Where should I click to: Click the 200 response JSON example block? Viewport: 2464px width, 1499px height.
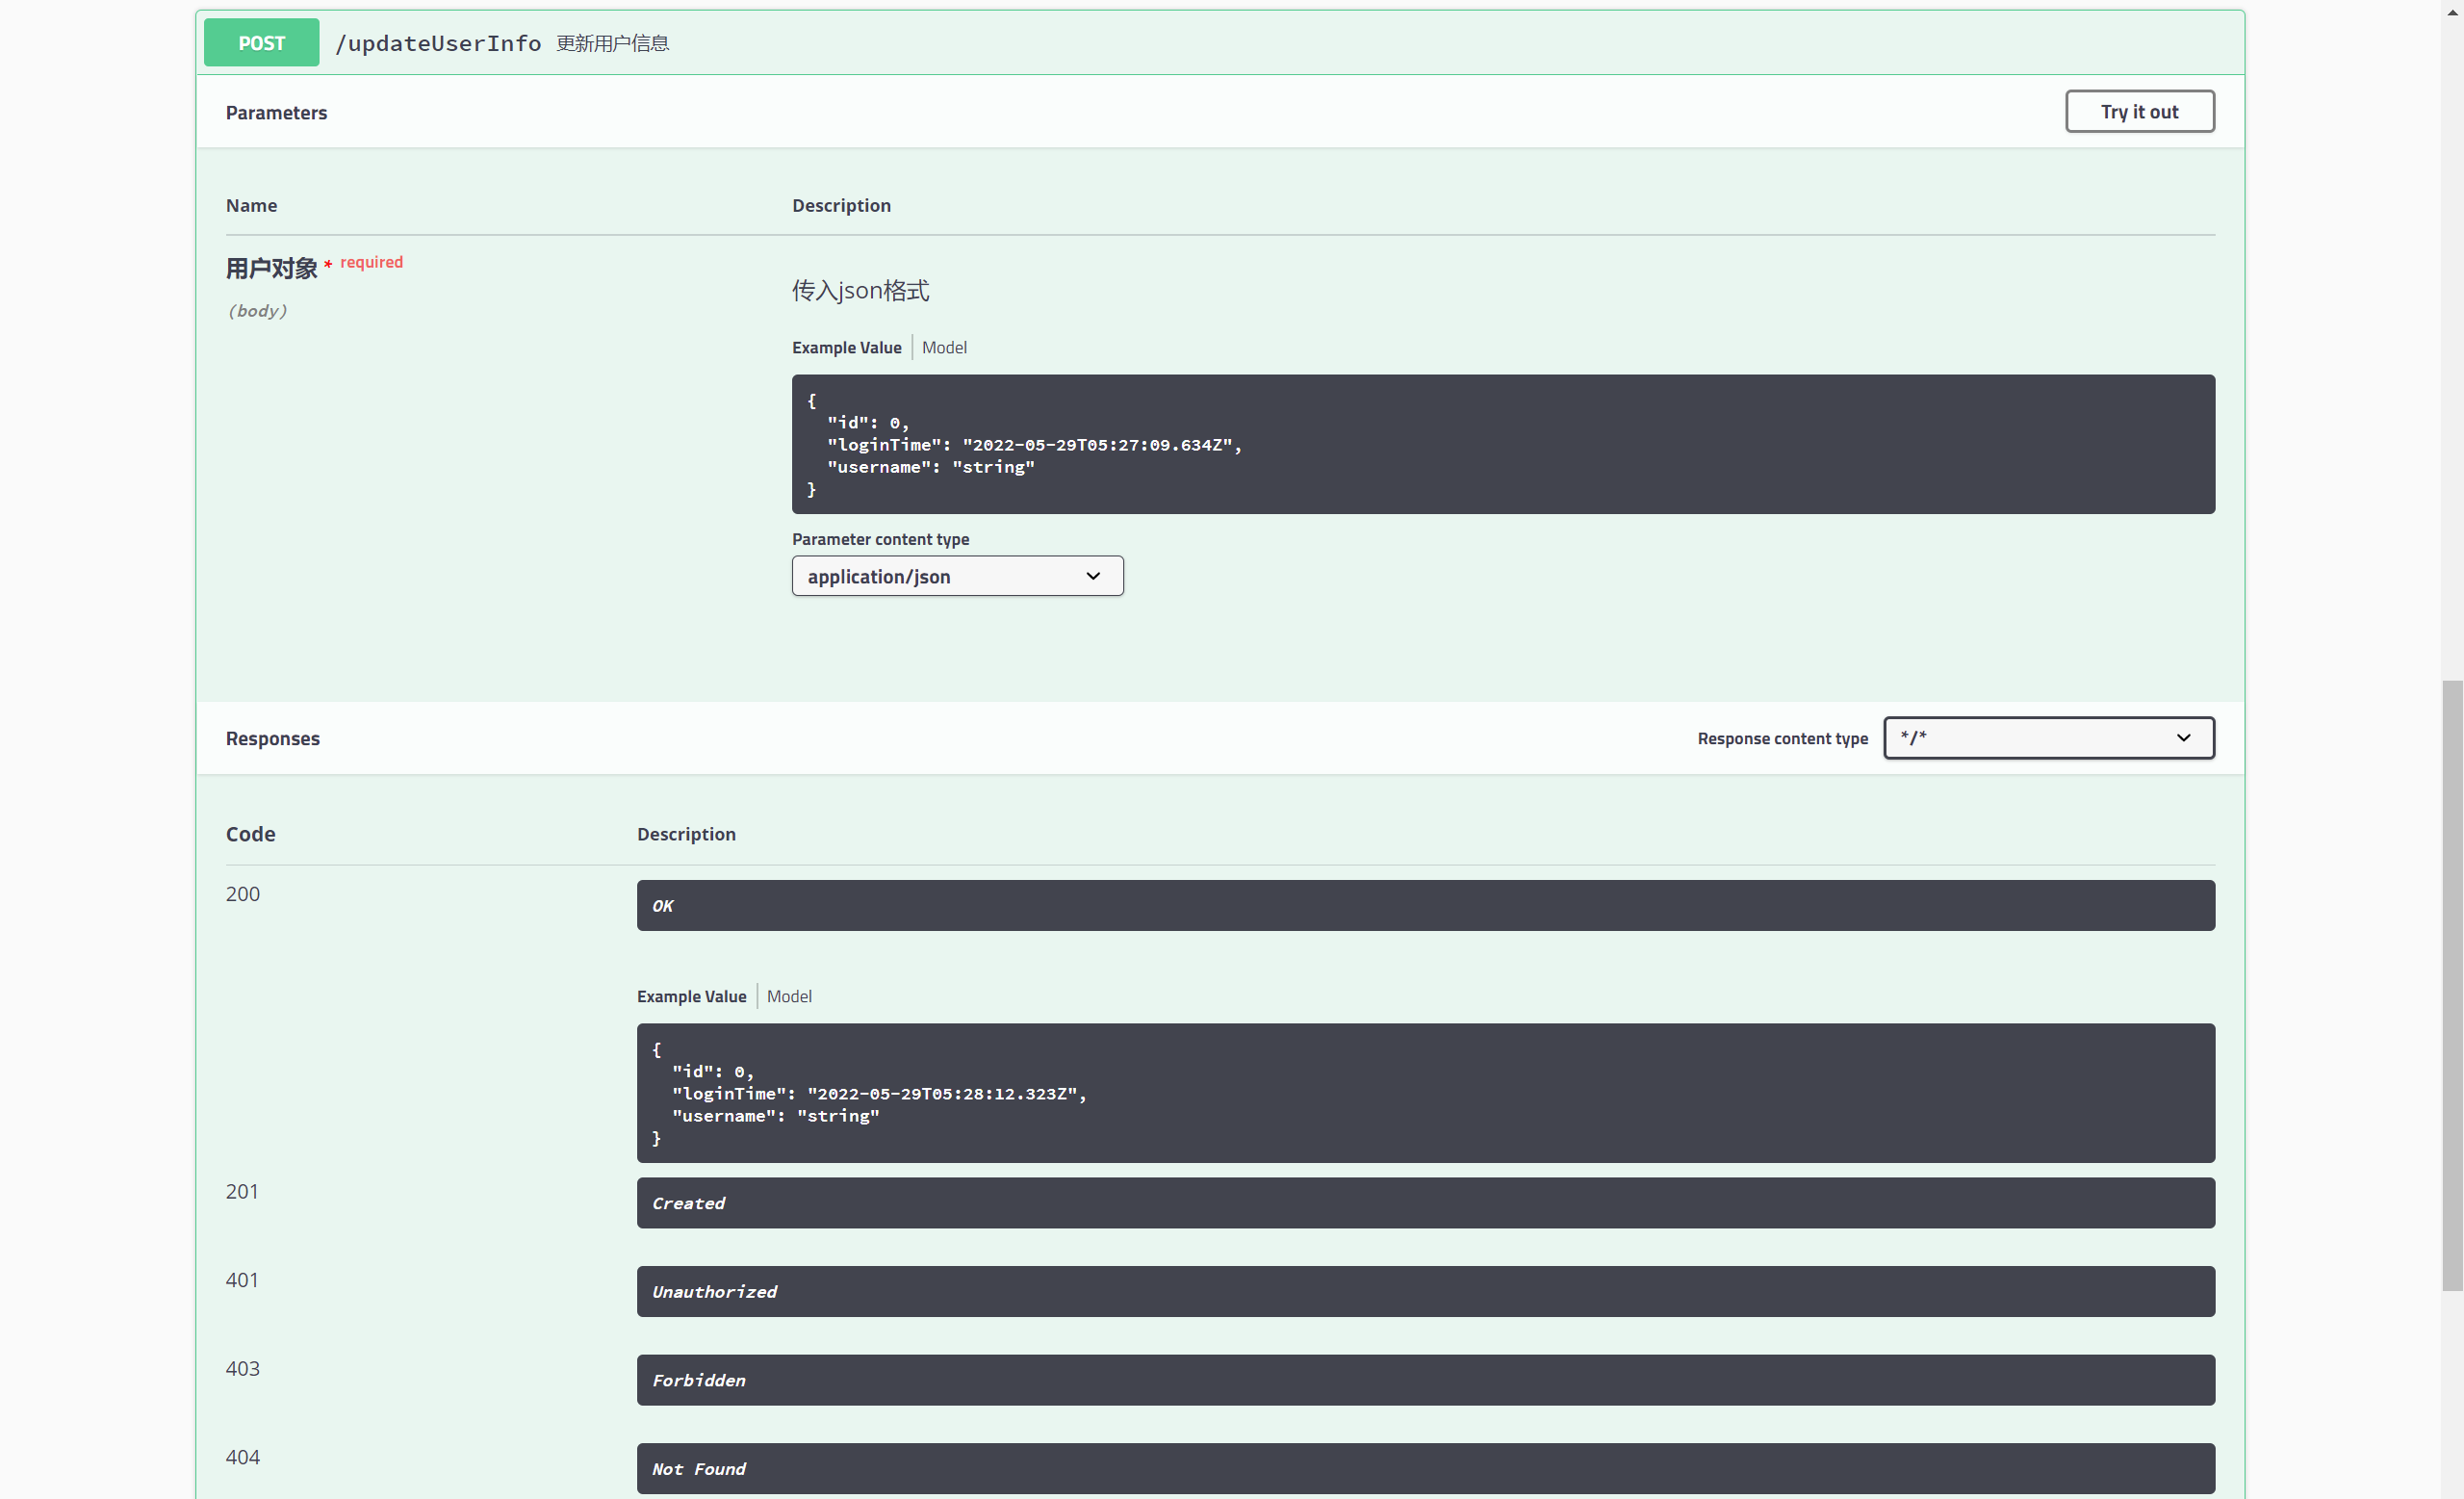[x=1425, y=1093]
